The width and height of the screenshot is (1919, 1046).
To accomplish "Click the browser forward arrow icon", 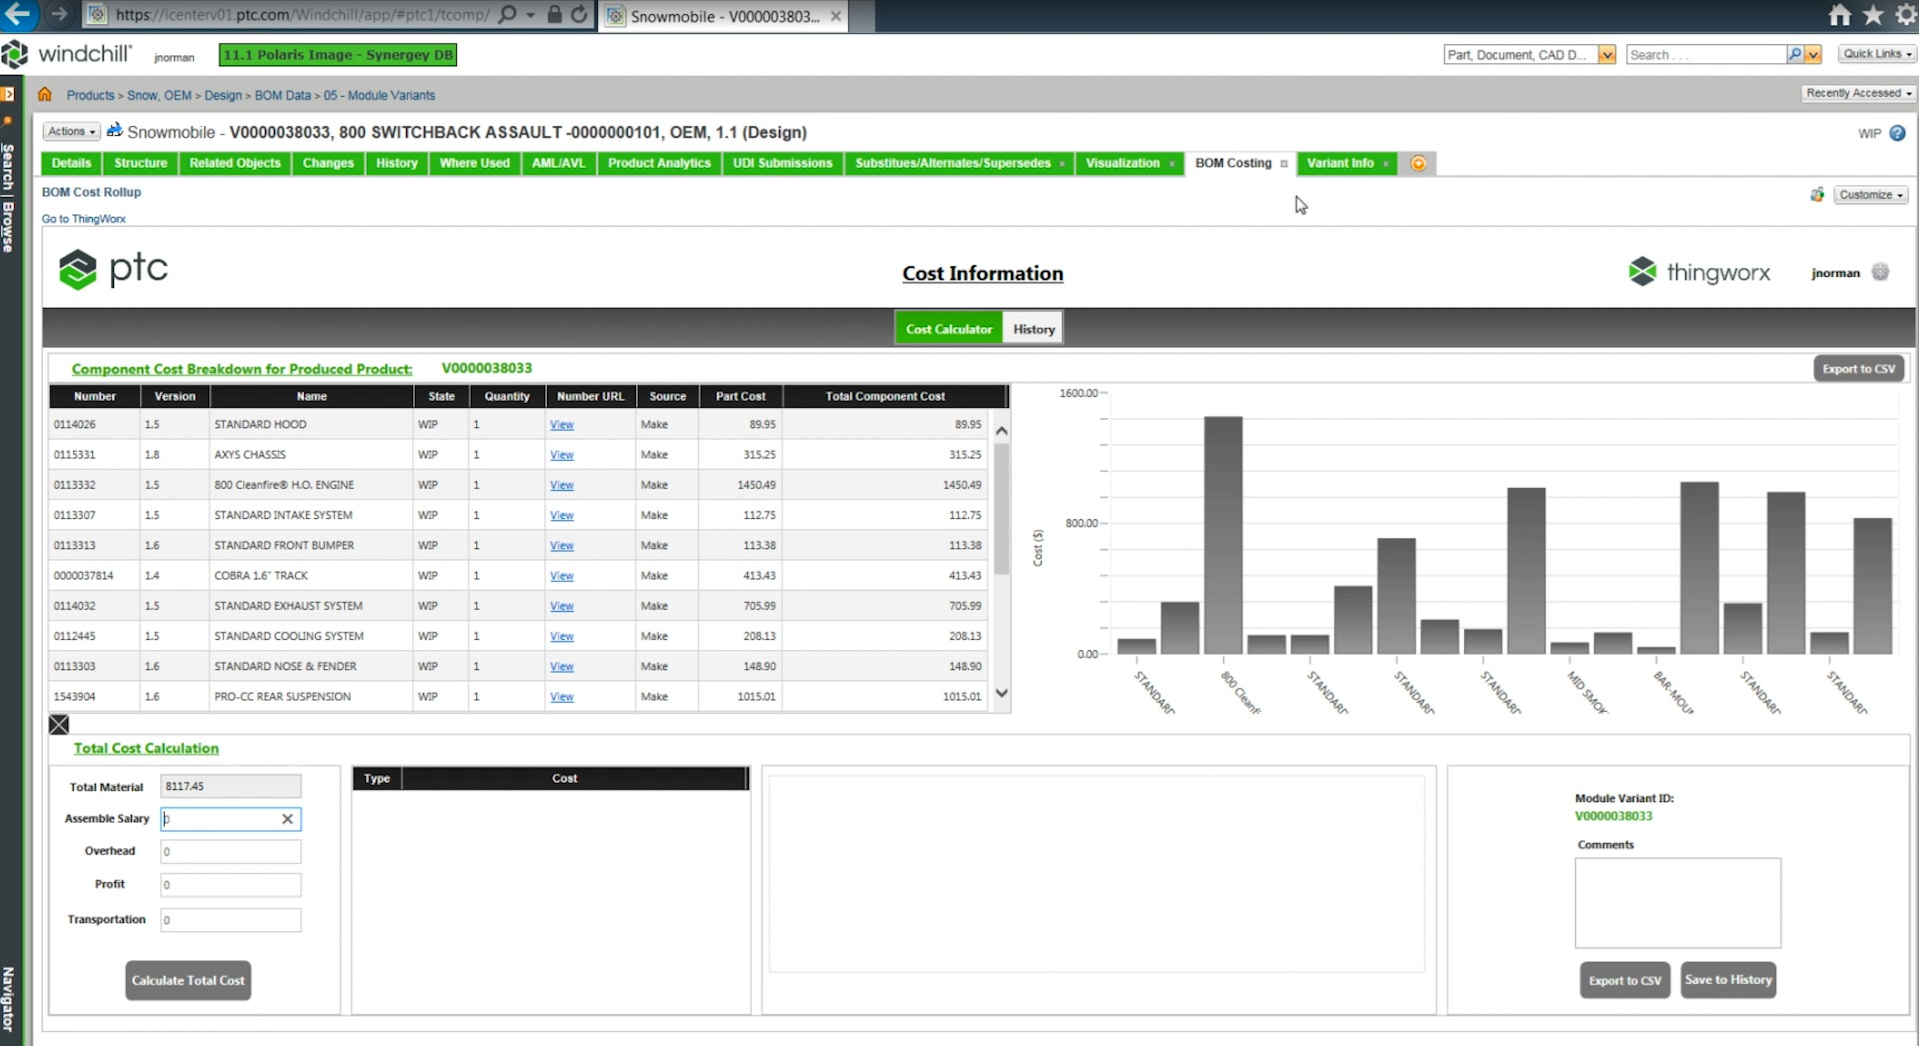I will click(59, 14).
